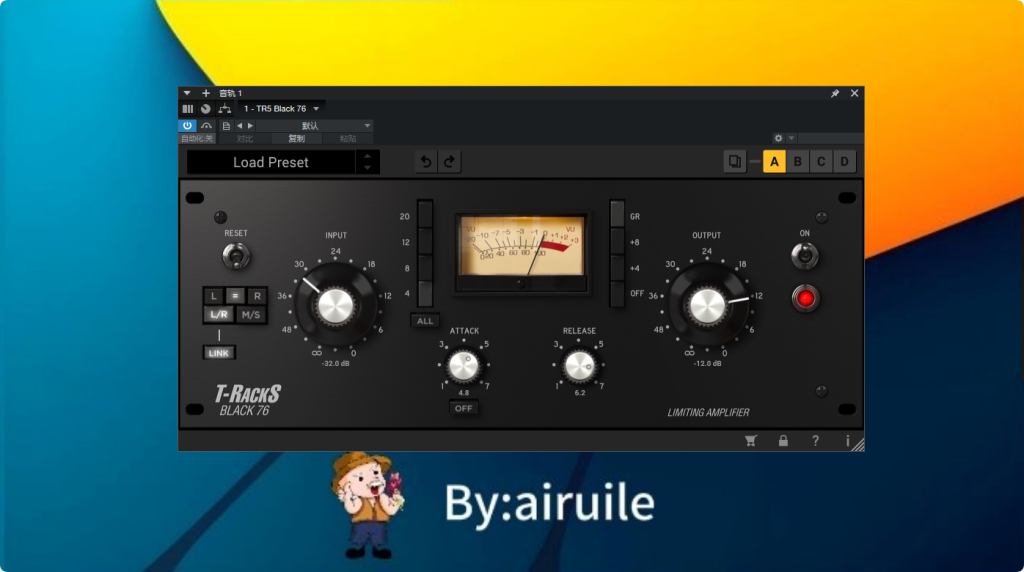Click the 粘贴 paste button
The height and width of the screenshot is (572, 1024).
click(347, 138)
